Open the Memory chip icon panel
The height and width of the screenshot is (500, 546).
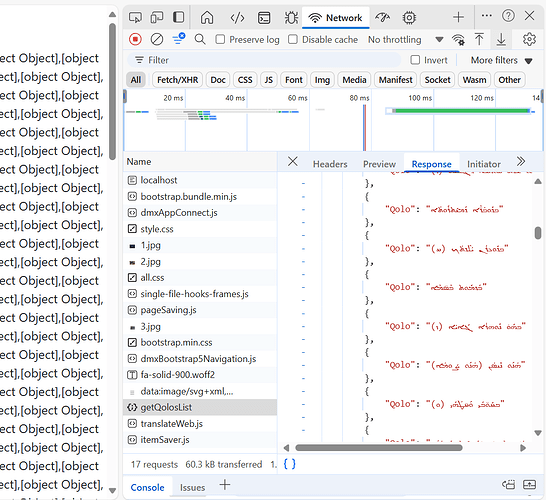pyautogui.click(x=409, y=17)
